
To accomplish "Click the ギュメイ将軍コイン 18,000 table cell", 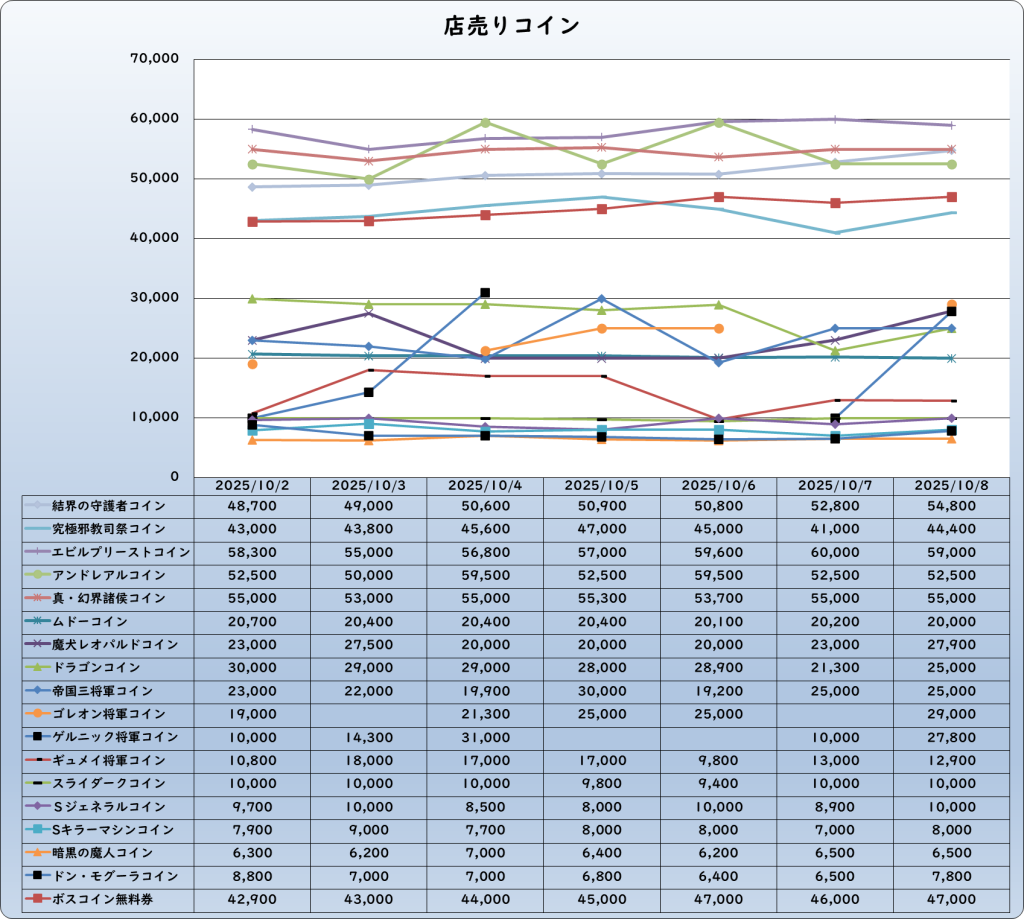I will click(x=368, y=760).
